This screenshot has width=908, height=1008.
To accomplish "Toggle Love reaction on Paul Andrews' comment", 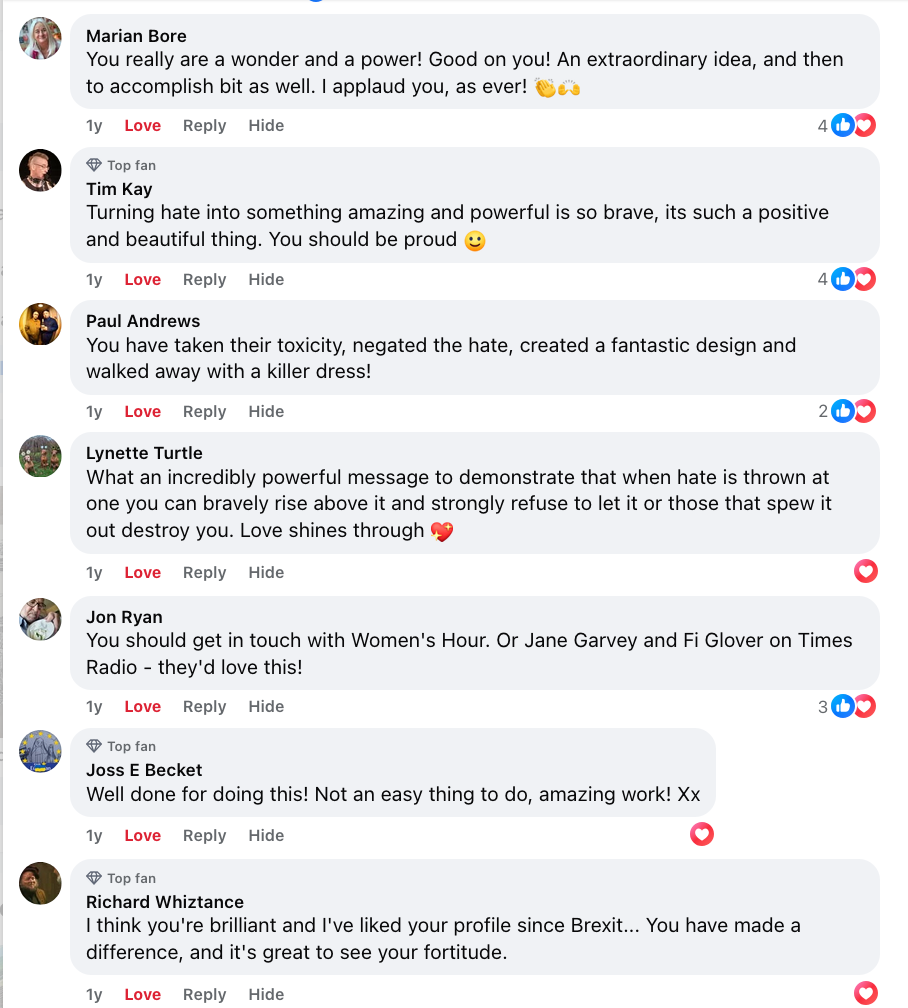I will tap(142, 412).
